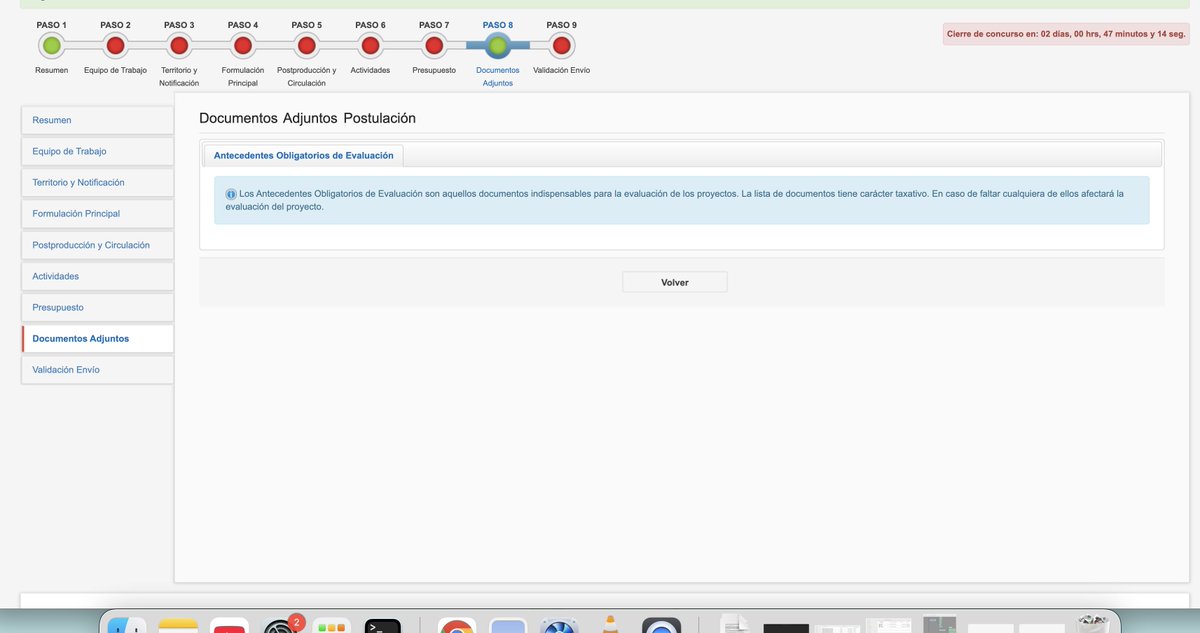Click the Presupuesto label under PASO 7
The height and width of the screenshot is (633, 1200).
434,70
